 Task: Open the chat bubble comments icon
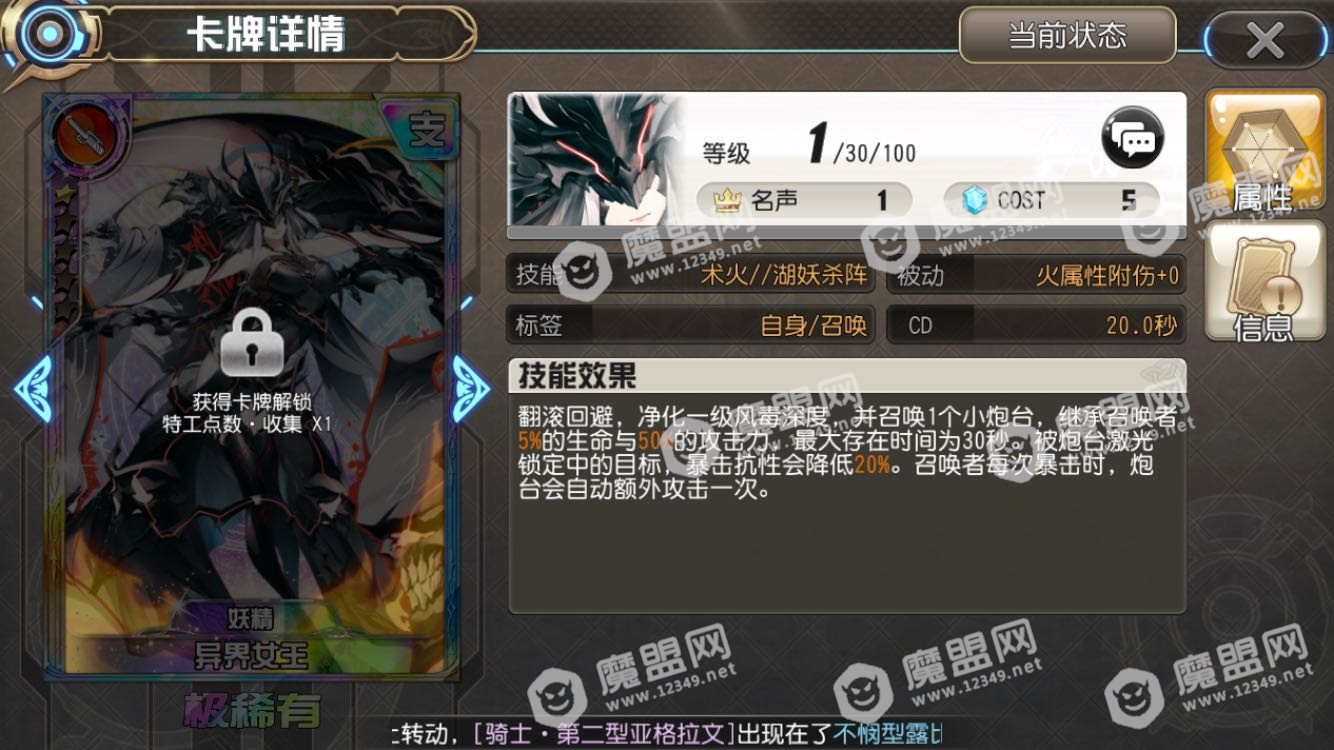pos(1133,140)
